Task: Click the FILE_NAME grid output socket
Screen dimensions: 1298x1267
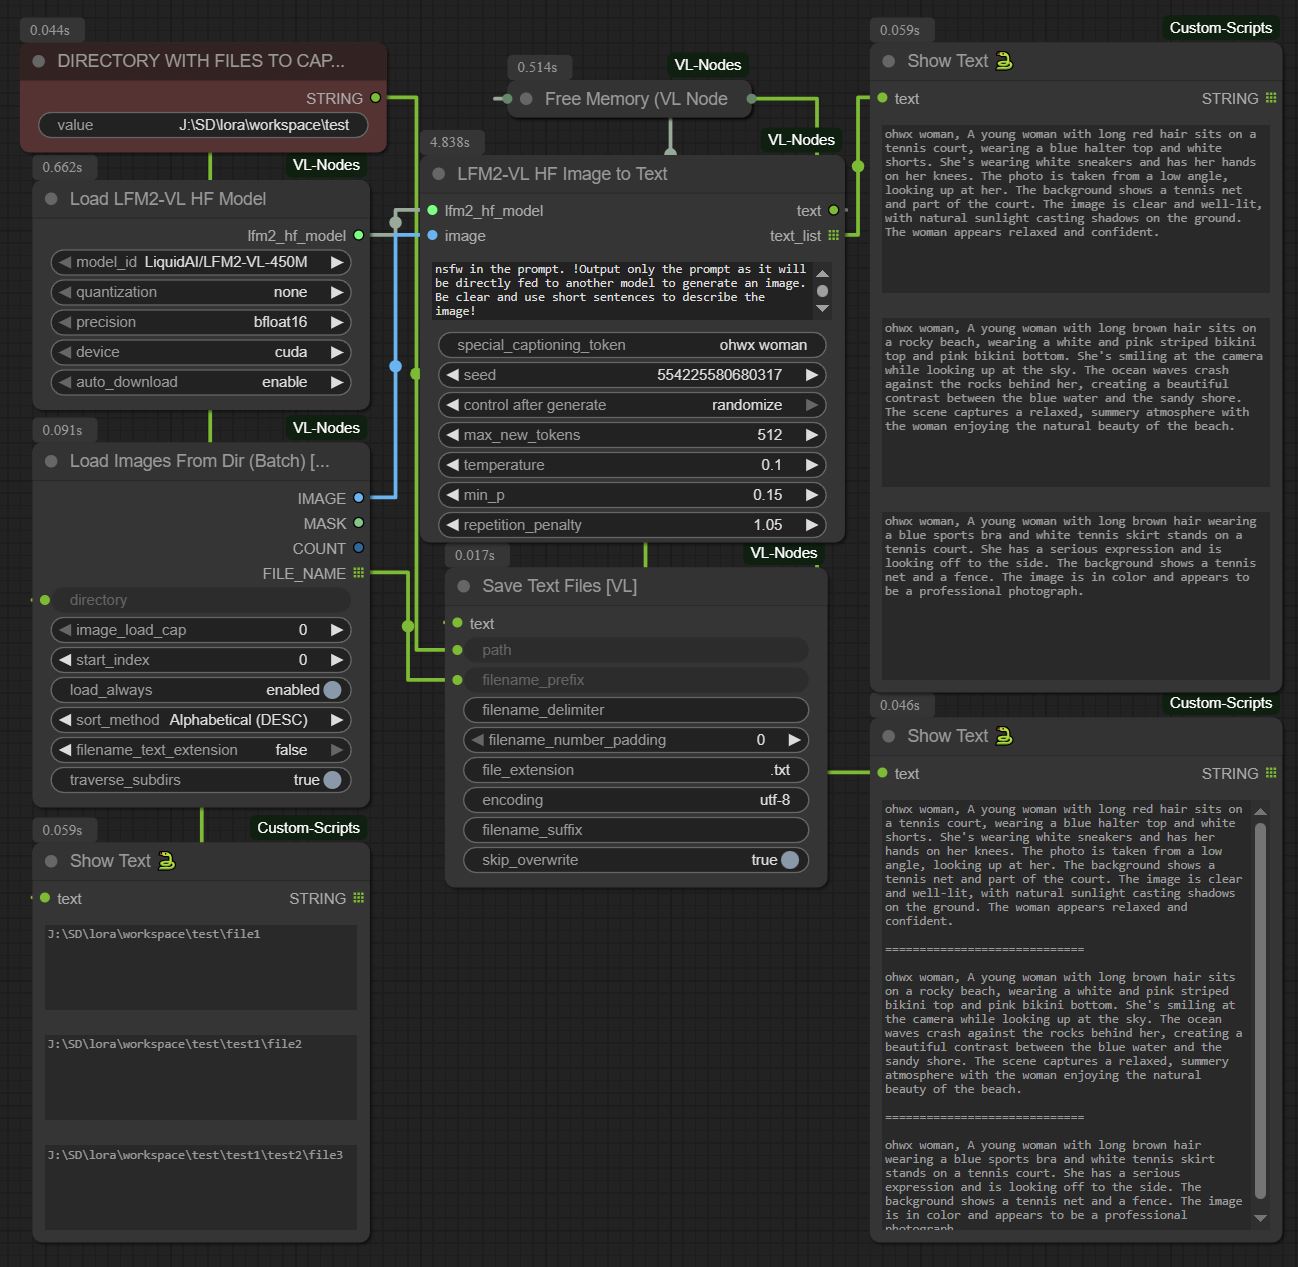Action: (358, 573)
